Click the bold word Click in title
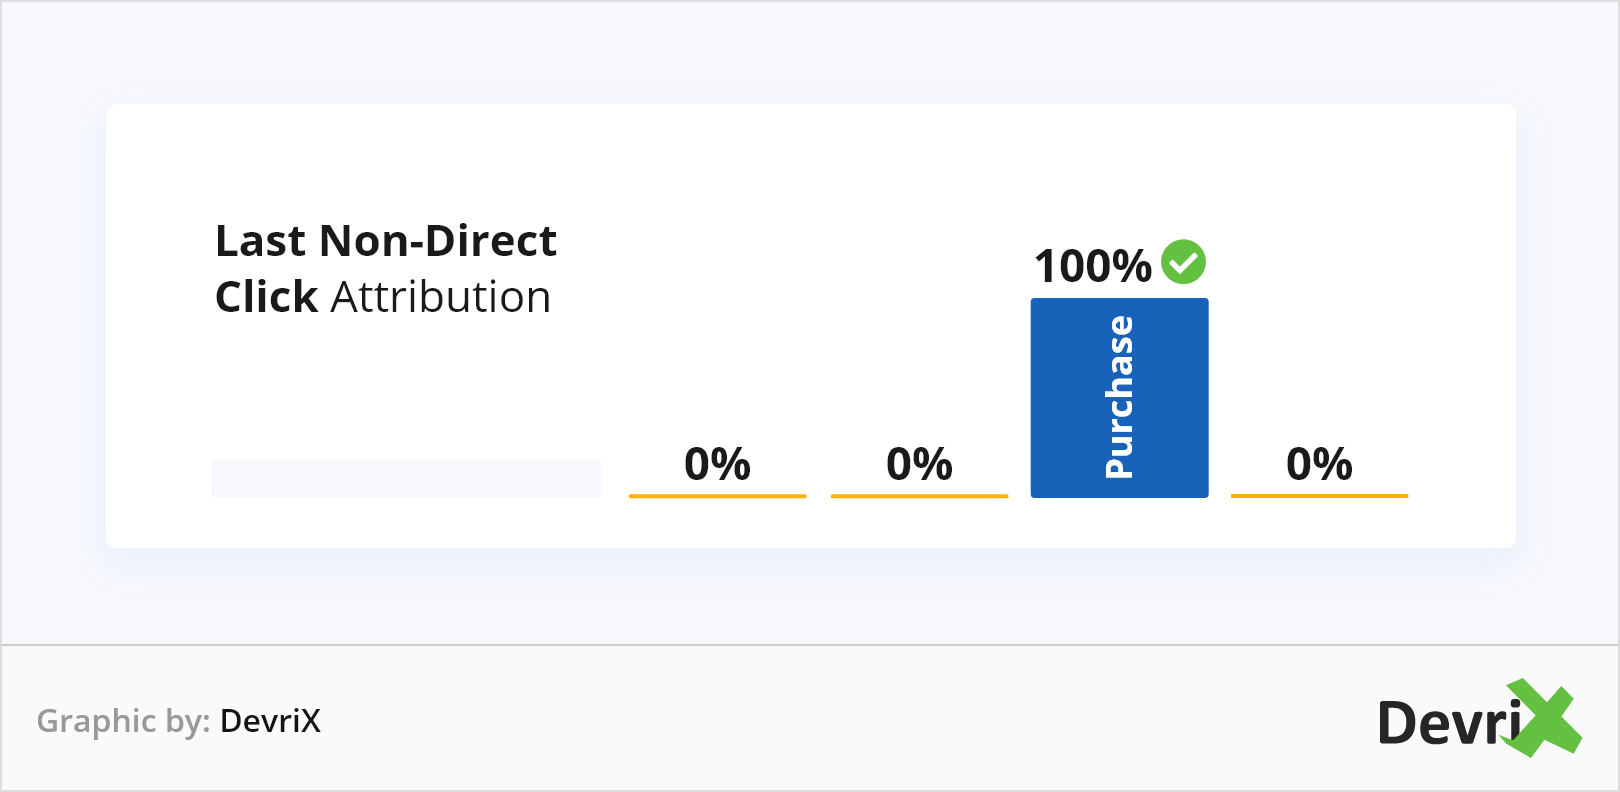 point(266,297)
